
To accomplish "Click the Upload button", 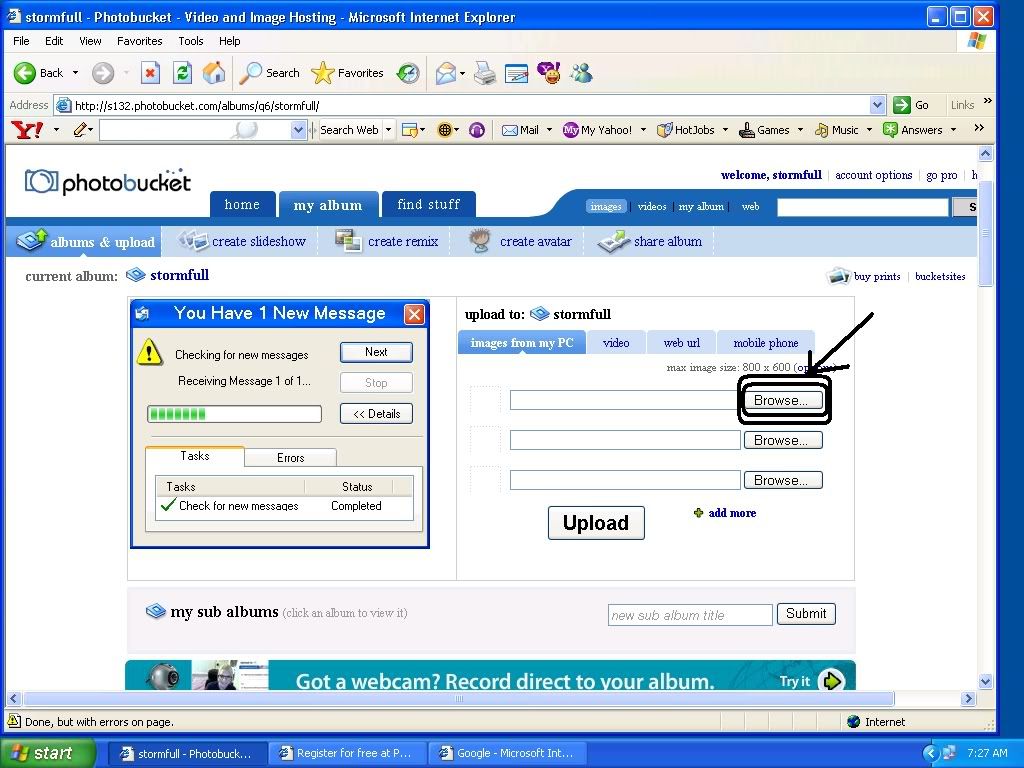I will coord(596,522).
